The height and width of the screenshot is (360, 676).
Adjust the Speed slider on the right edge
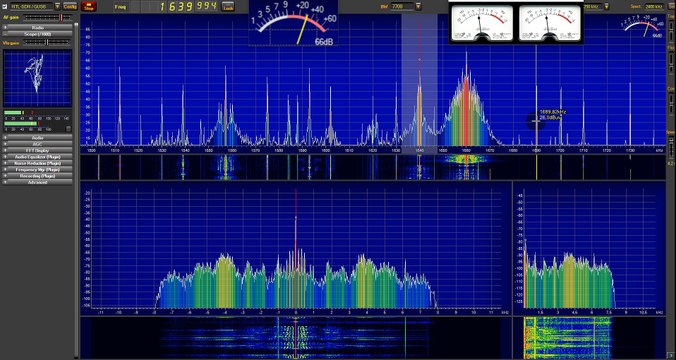point(671,147)
